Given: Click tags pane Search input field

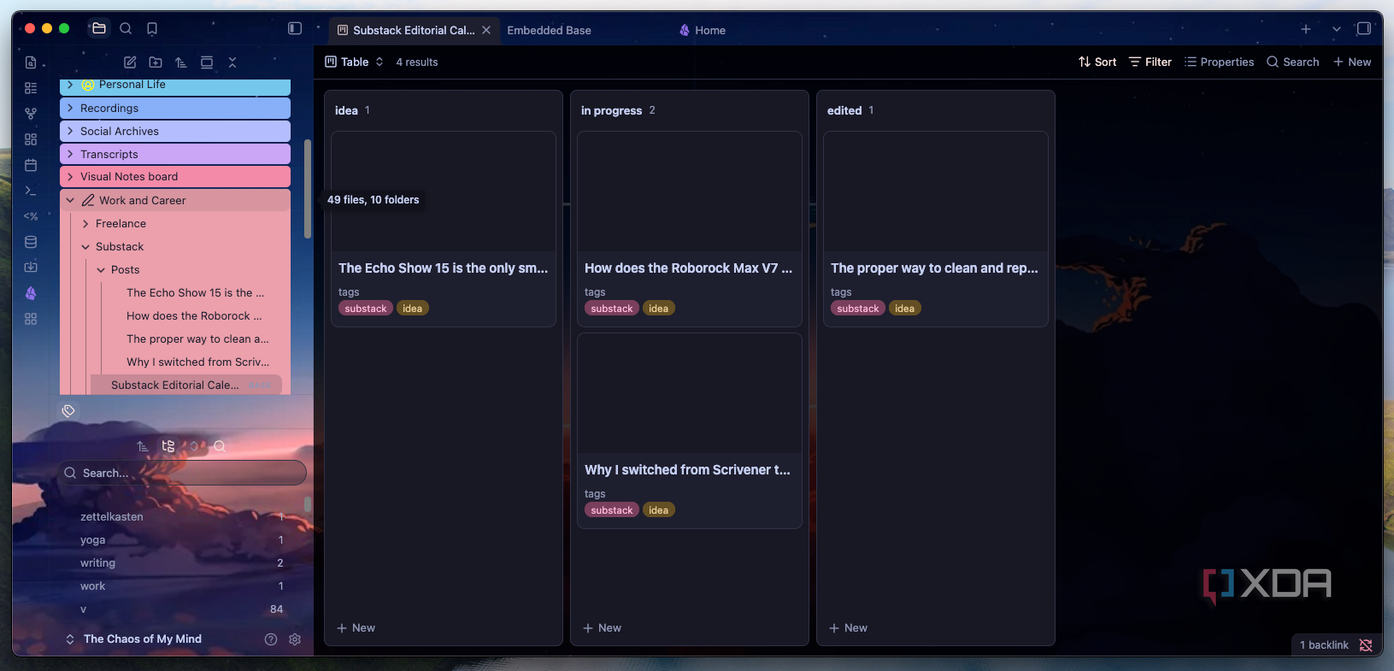Looking at the screenshot, I should [x=182, y=473].
